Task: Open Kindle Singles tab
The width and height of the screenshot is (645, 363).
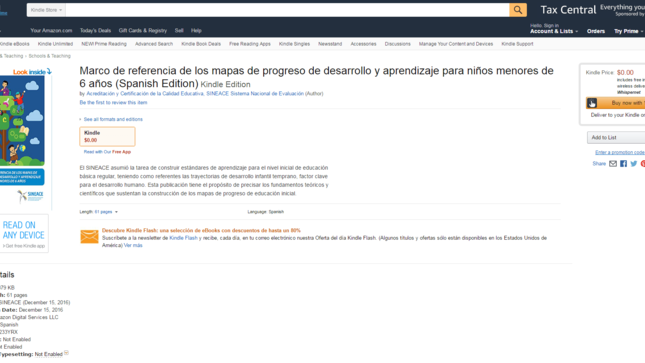Action: pos(294,44)
